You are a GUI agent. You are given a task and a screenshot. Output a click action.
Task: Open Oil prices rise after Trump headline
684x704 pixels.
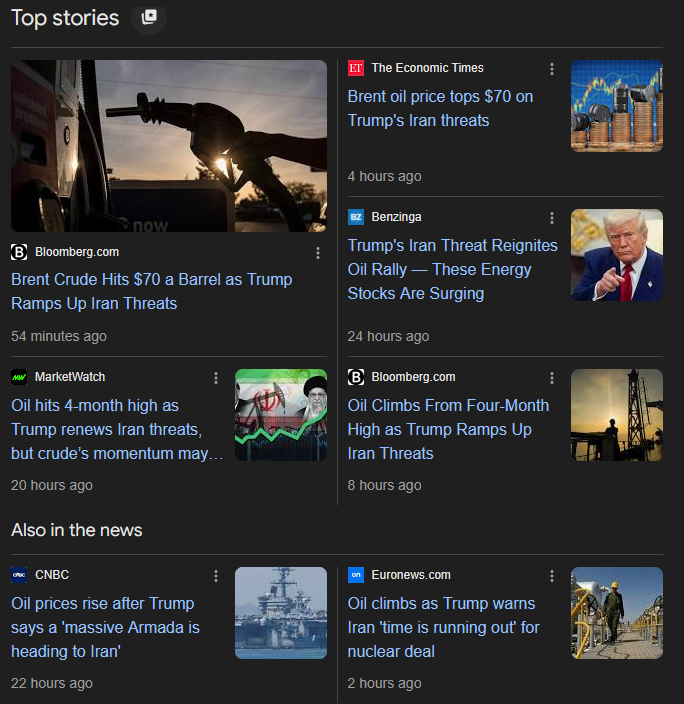pyautogui.click(x=105, y=628)
